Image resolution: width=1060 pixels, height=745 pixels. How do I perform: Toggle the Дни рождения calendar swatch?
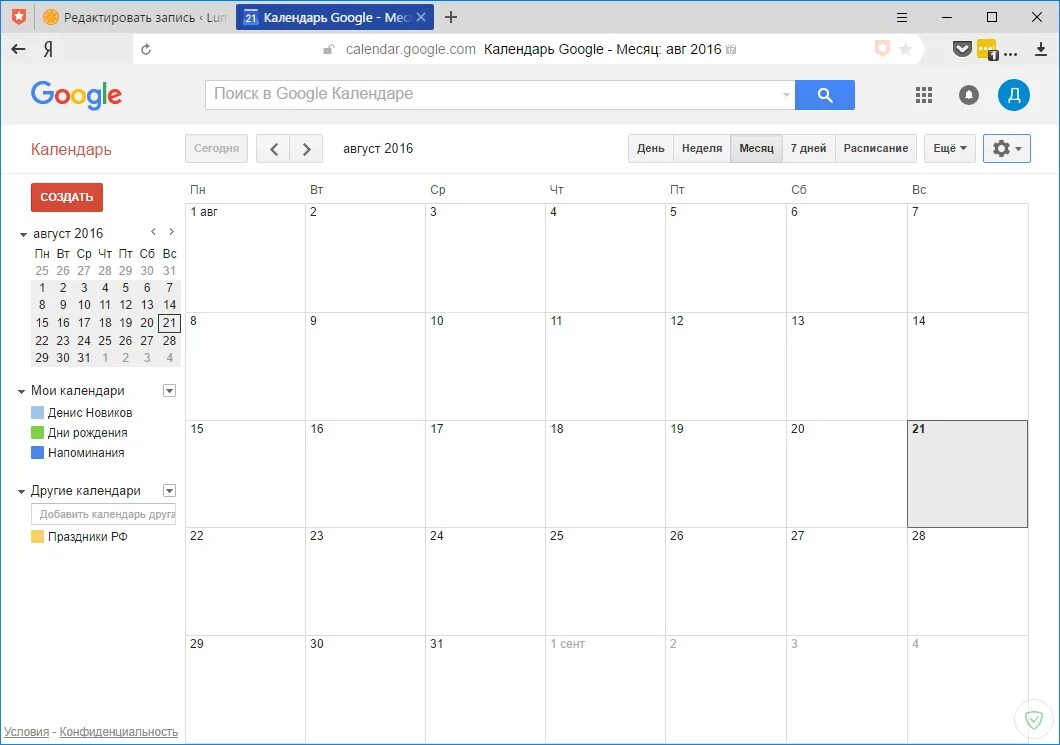pos(38,433)
